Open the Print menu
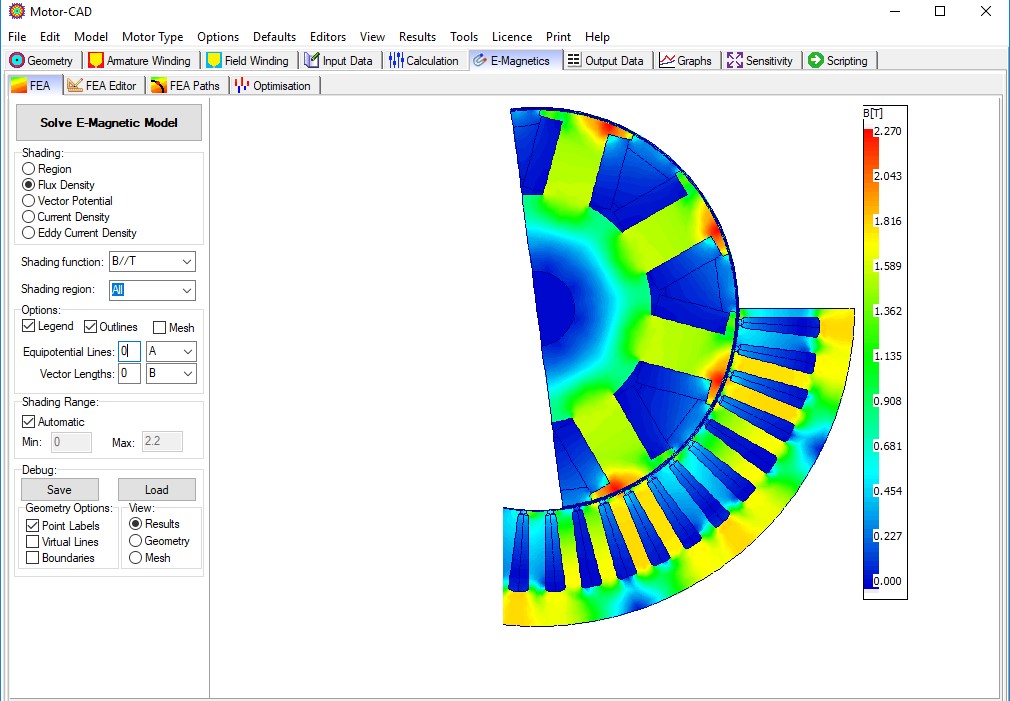Viewport: 1010px width, 701px height. [x=558, y=37]
